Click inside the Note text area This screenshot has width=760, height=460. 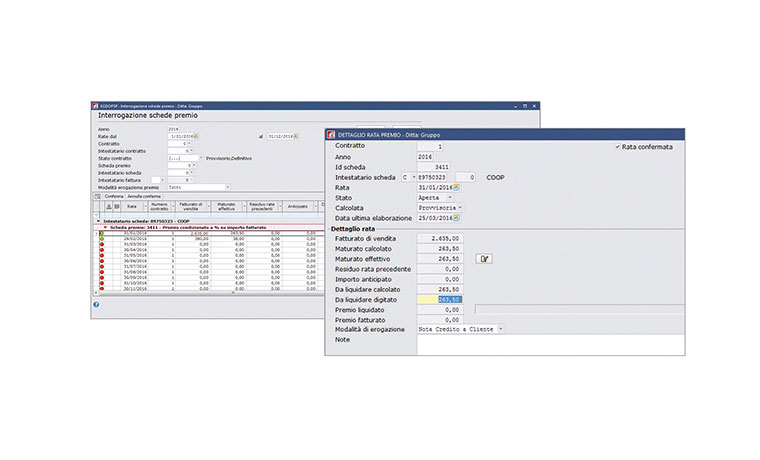tap(550, 344)
